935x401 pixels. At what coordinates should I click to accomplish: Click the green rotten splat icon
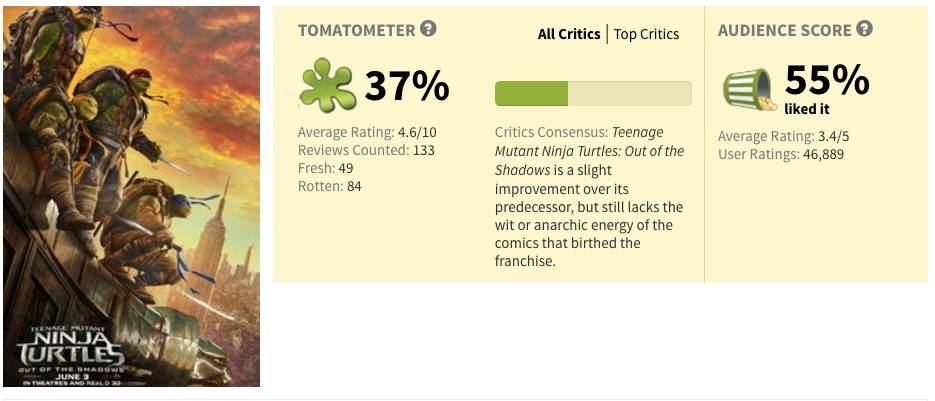[327, 88]
